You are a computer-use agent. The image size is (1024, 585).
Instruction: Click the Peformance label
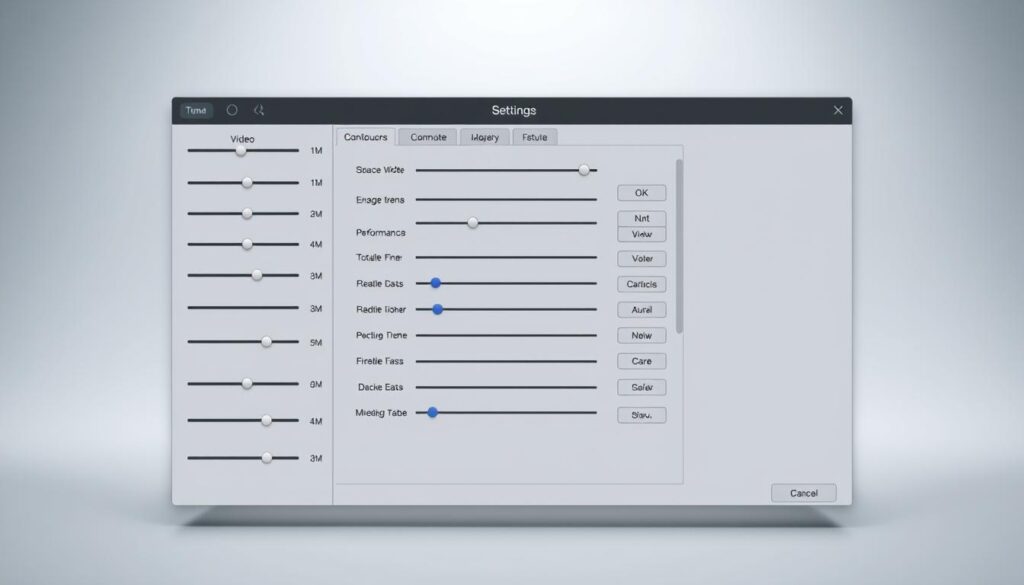[x=381, y=232]
